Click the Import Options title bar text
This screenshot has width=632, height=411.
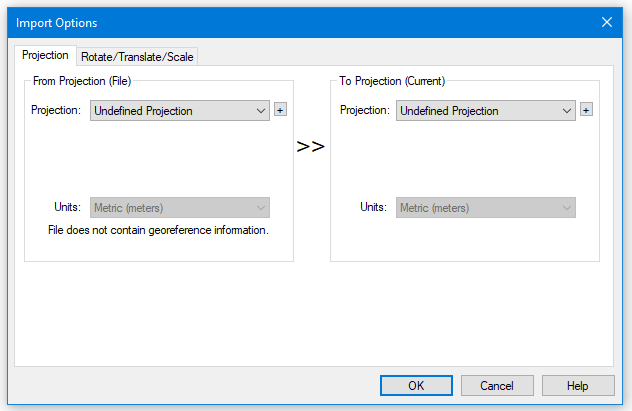56,23
